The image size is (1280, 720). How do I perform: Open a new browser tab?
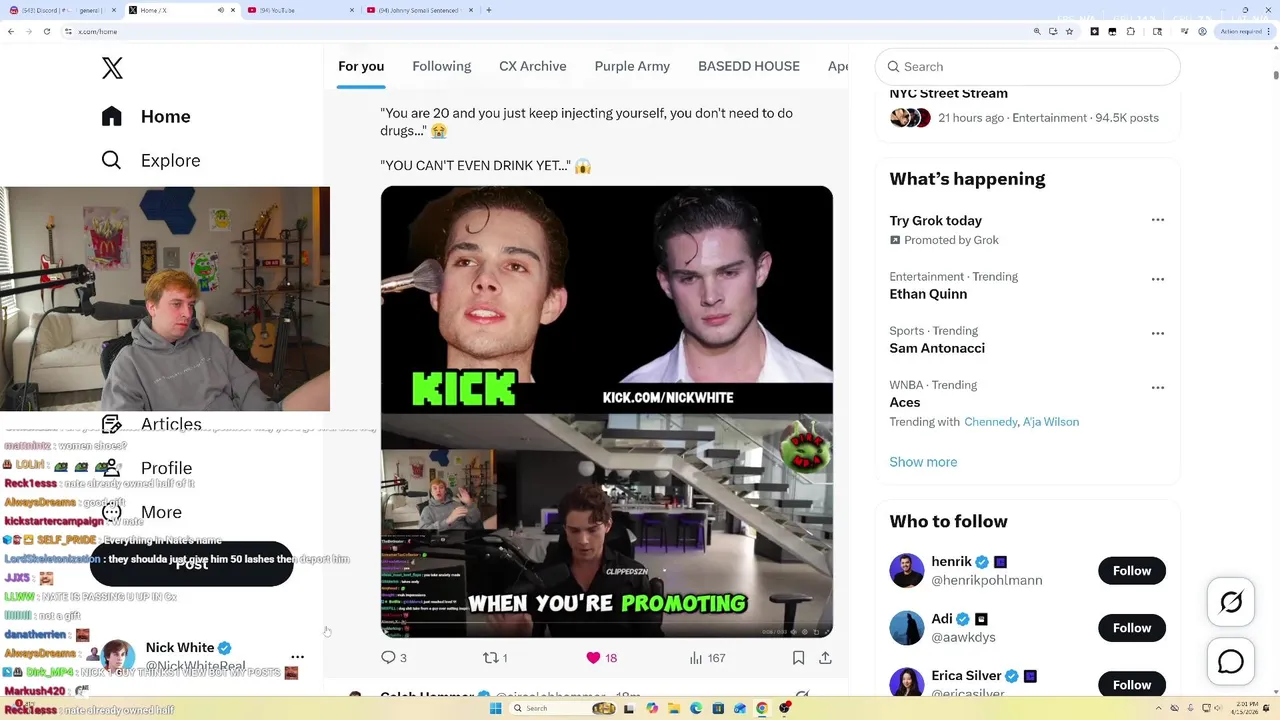[x=488, y=10]
